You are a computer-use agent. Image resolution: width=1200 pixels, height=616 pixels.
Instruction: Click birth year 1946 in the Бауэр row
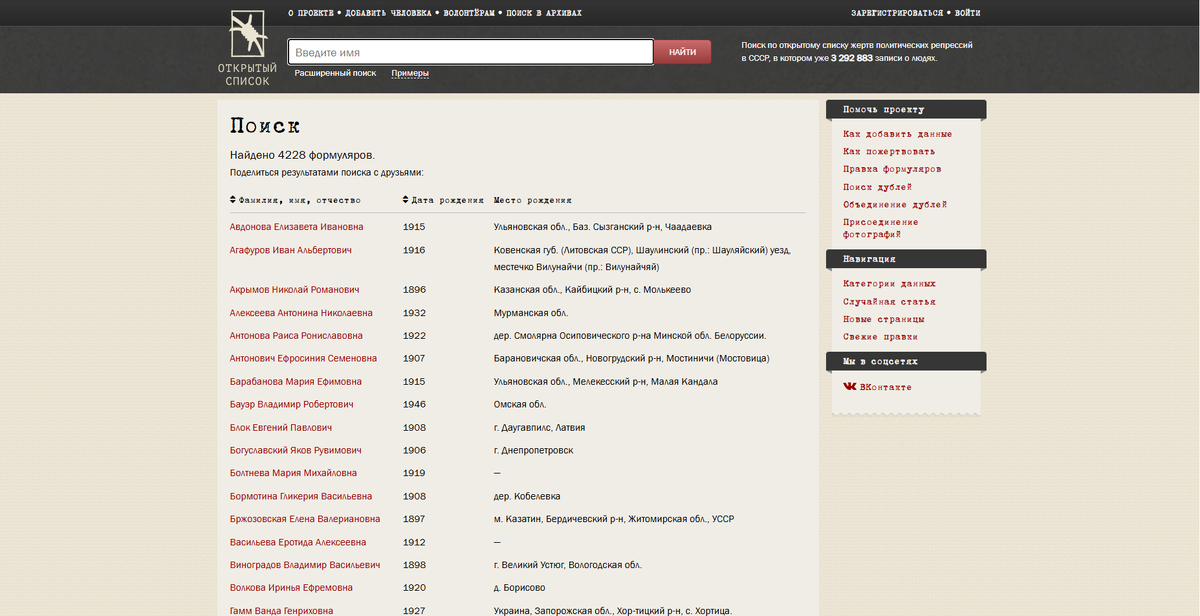pyautogui.click(x=414, y=405)
